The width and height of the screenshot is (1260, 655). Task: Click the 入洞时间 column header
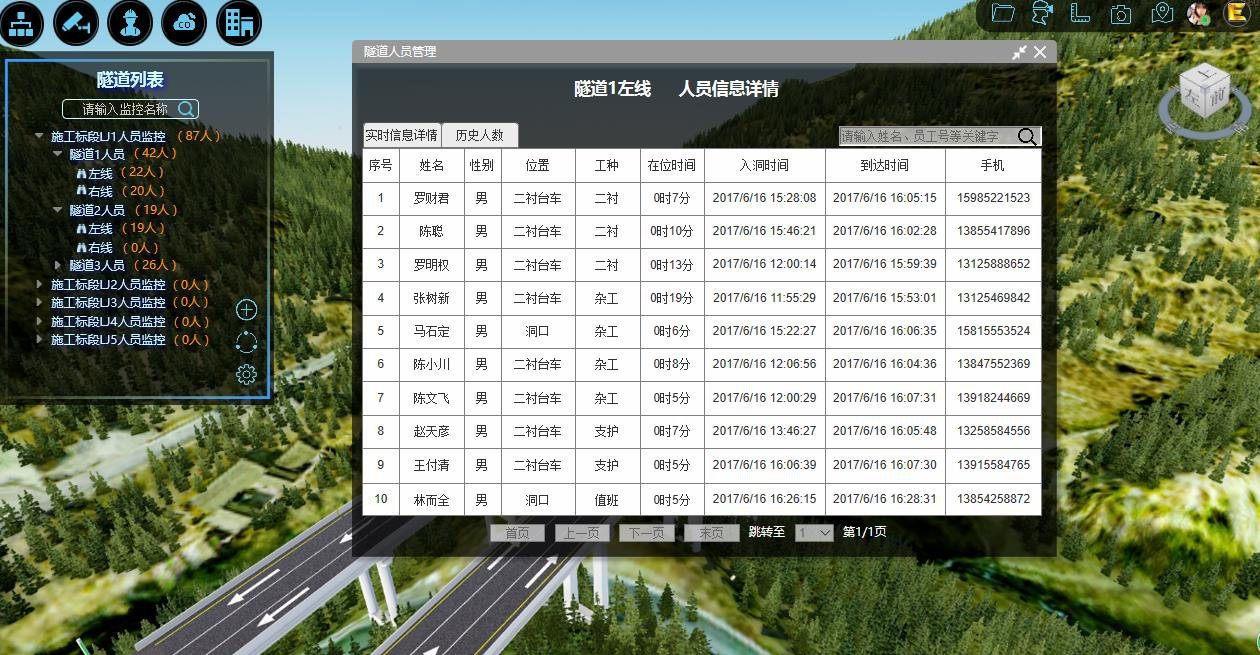pyautogui.click(x=764, y=165)
